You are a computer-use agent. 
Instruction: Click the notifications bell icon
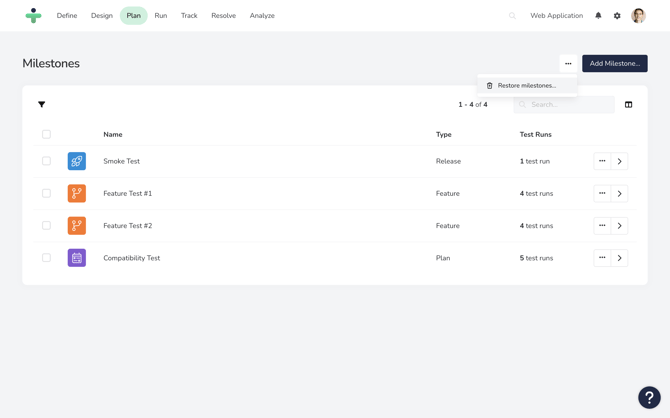coord(598,16)
